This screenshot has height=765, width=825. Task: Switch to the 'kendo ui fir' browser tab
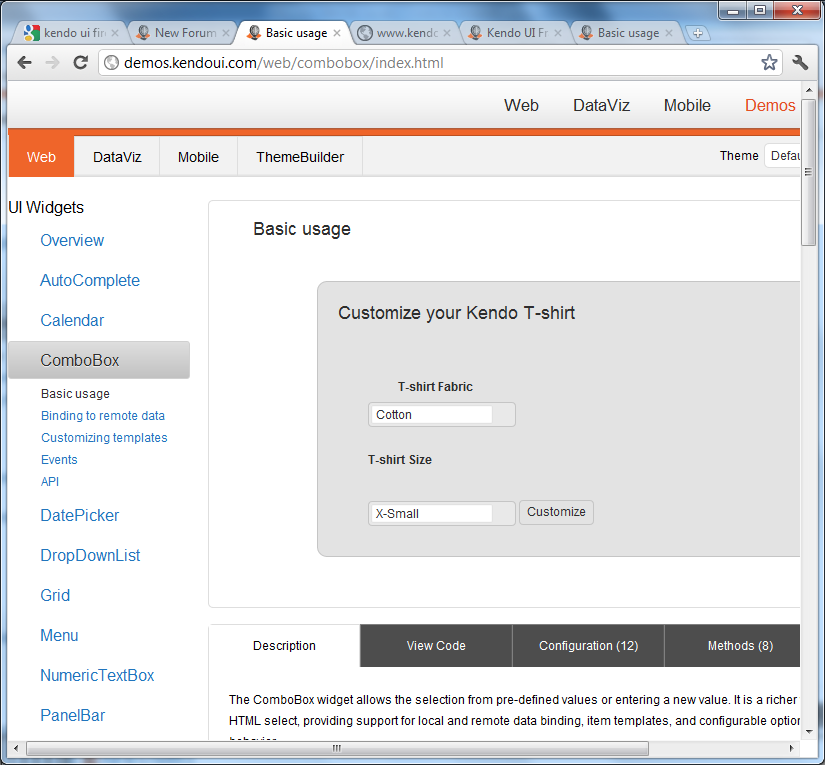pos(71,33)
